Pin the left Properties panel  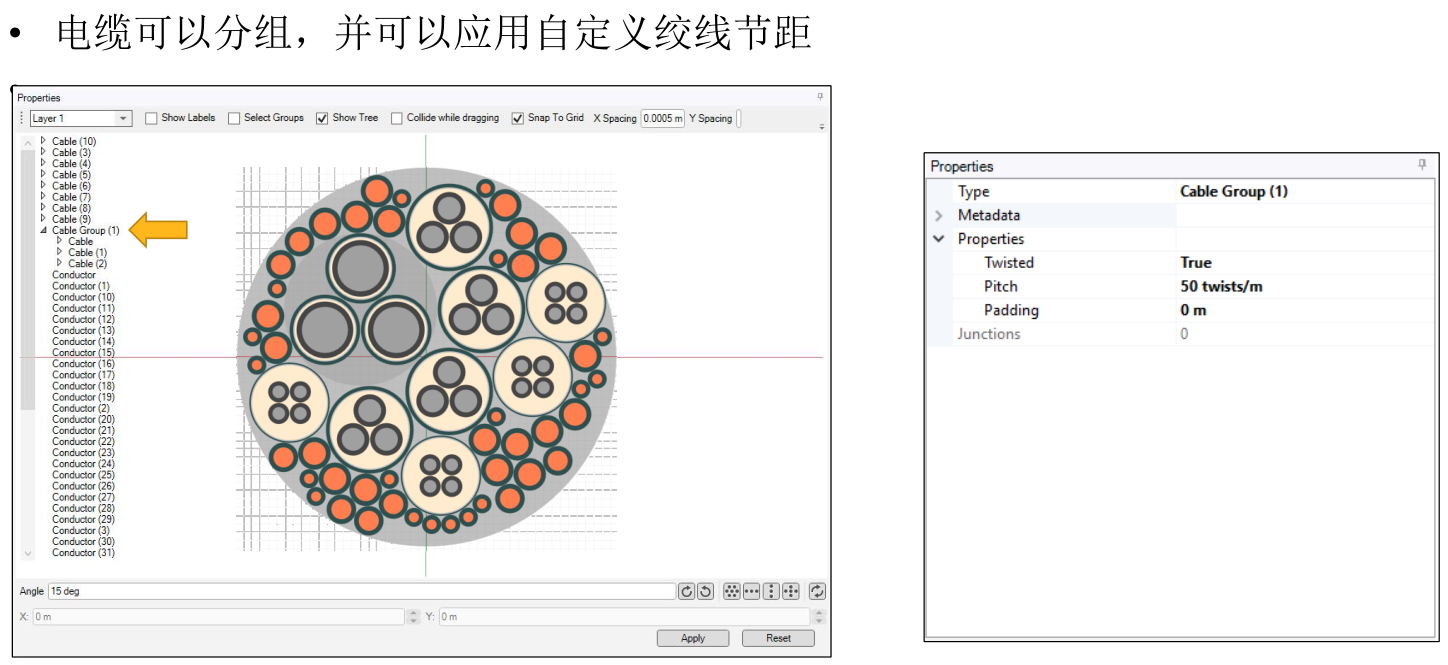pyautogui.click(x=820, y=97)
